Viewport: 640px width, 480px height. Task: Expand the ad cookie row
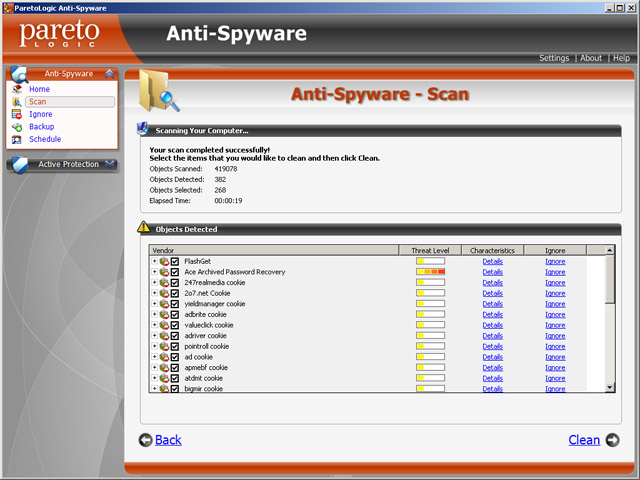pos(155,356)
